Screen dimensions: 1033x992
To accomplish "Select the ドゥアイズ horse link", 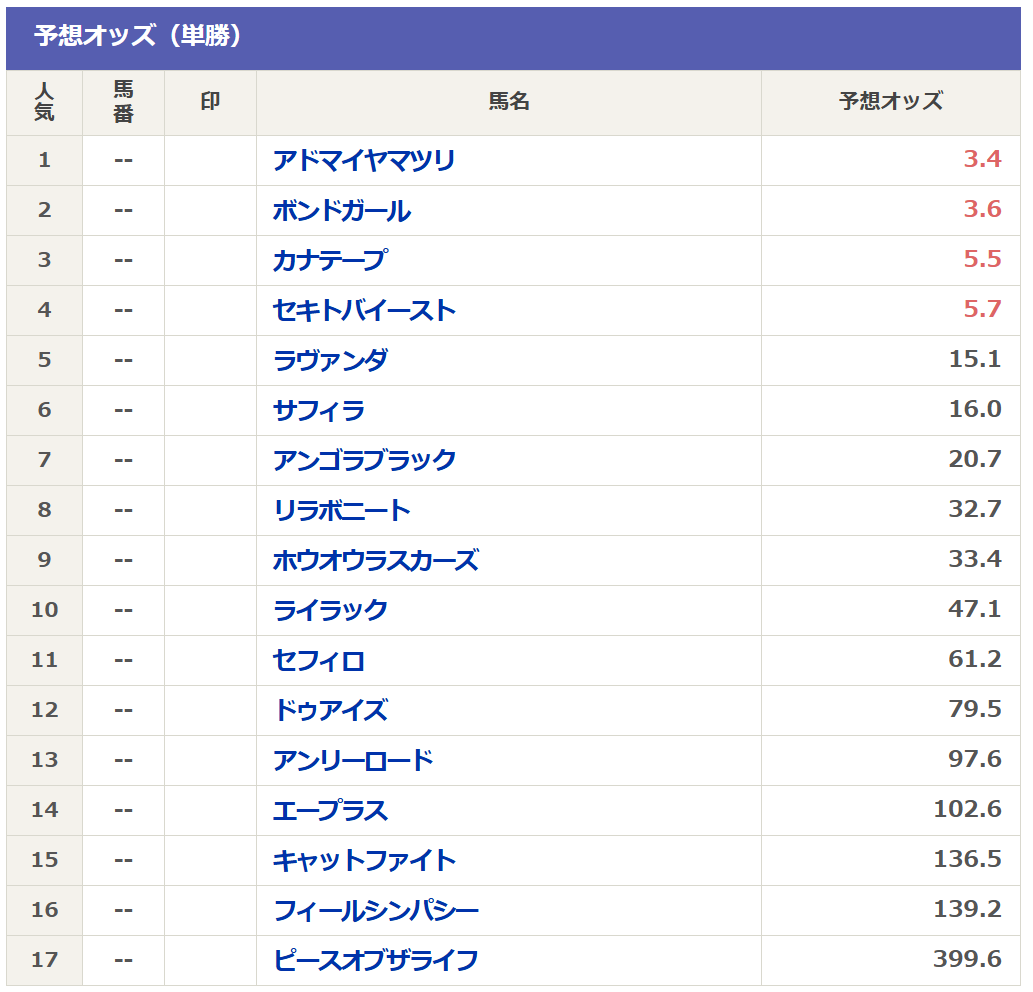I will (x=330, y=711).
